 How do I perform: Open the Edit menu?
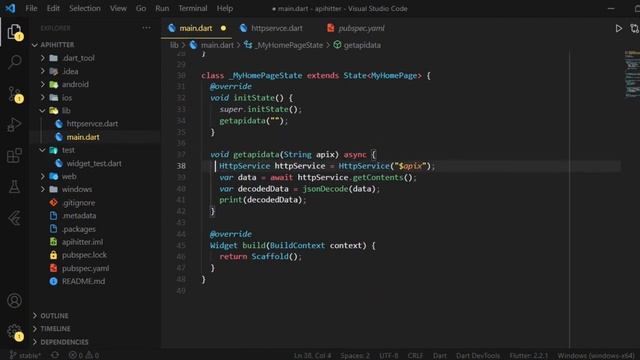53,8
